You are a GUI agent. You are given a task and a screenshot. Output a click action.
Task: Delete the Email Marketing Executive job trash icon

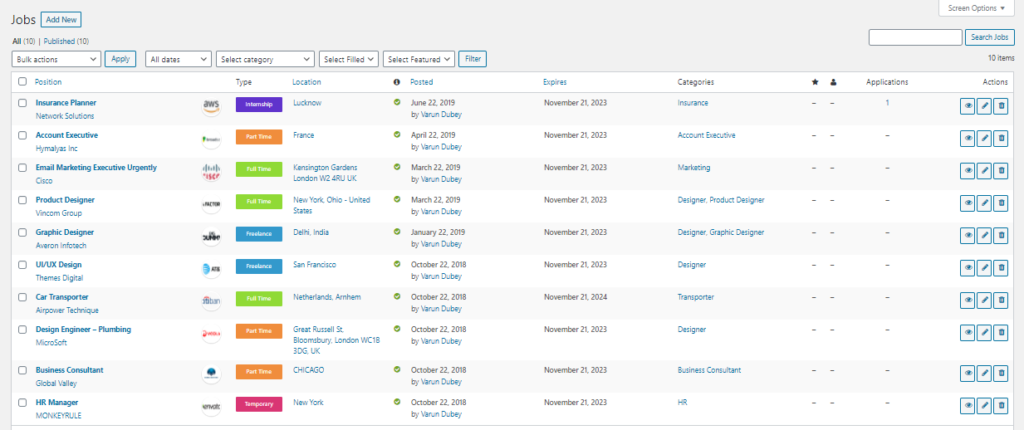click(1000, 171)
